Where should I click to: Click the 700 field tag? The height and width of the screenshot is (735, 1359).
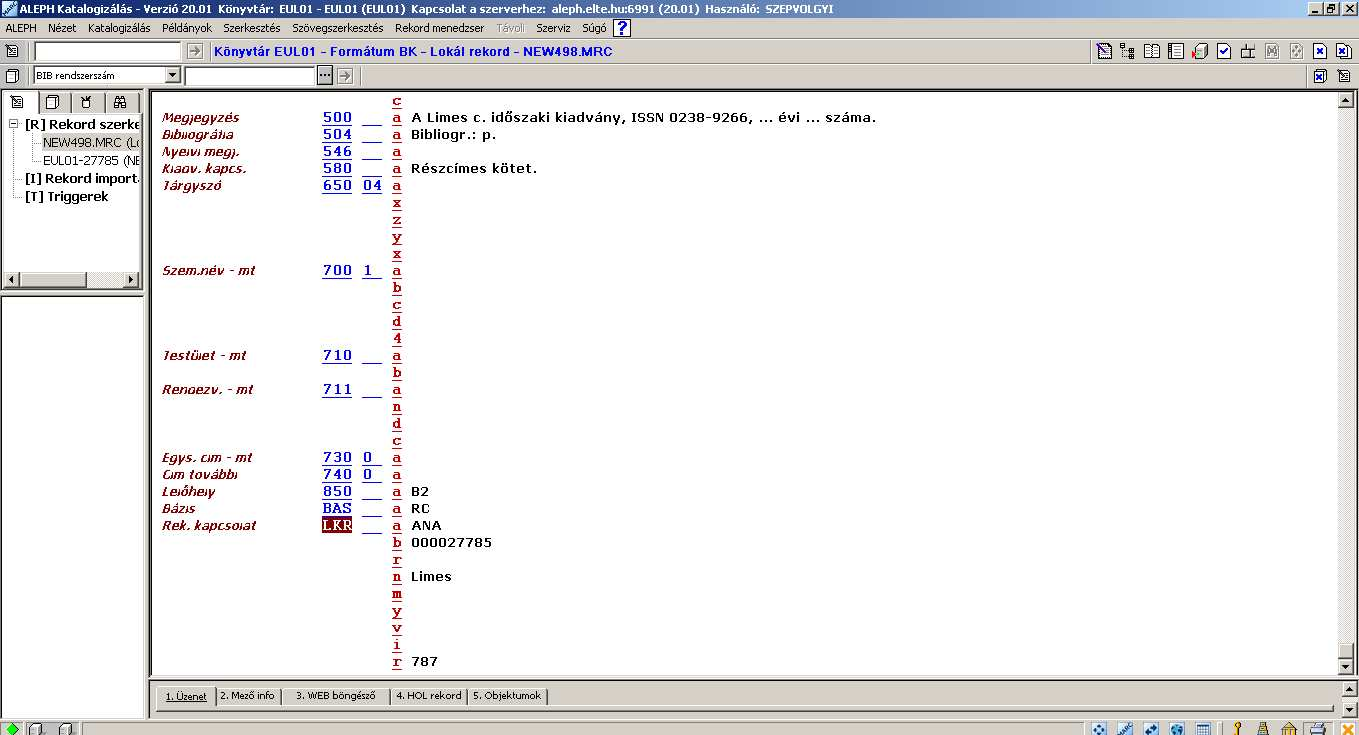(337, 271)
